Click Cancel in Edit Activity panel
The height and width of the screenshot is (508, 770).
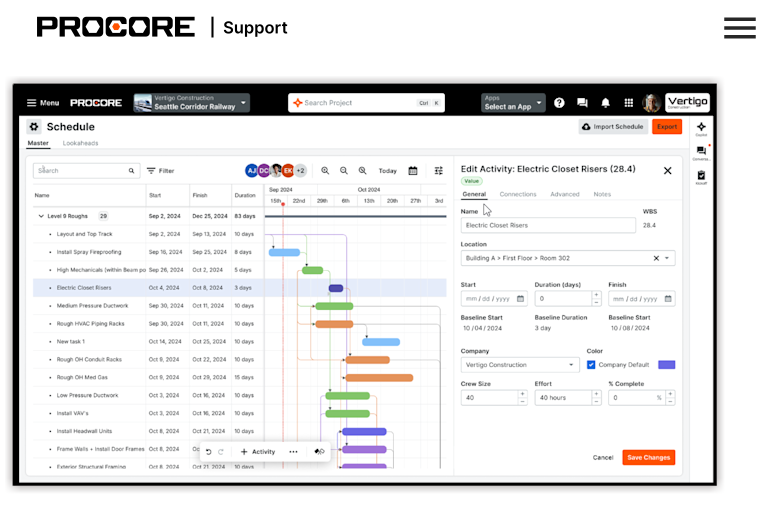[x=603, y=457]
